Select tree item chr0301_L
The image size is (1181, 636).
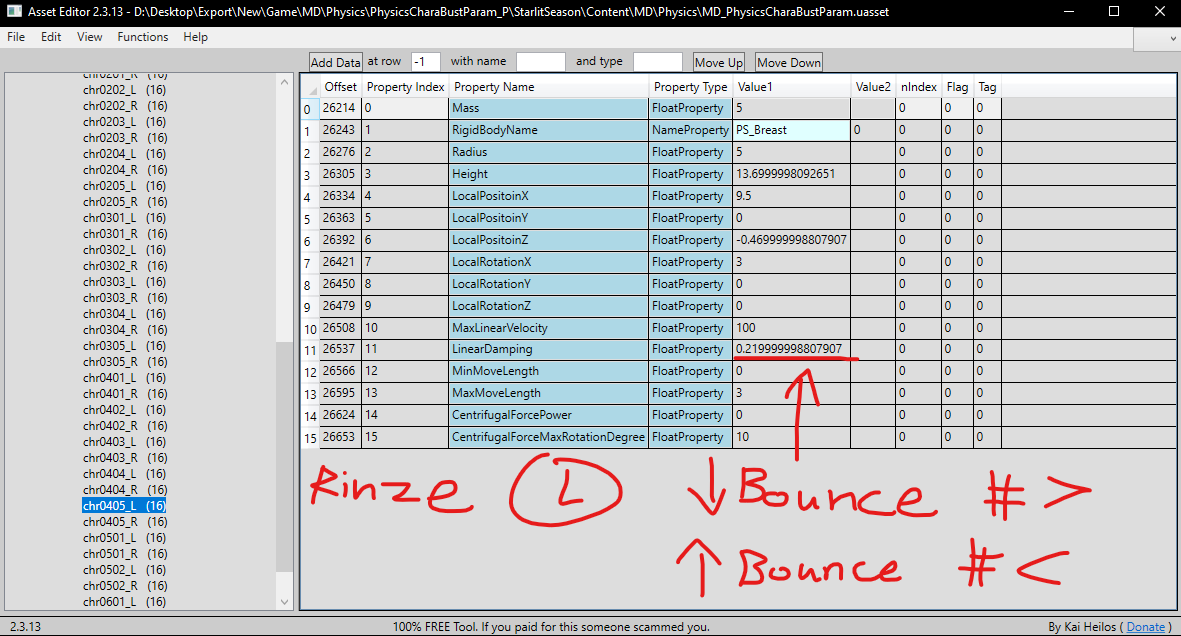pyautogui.click(x=125, y=218)
